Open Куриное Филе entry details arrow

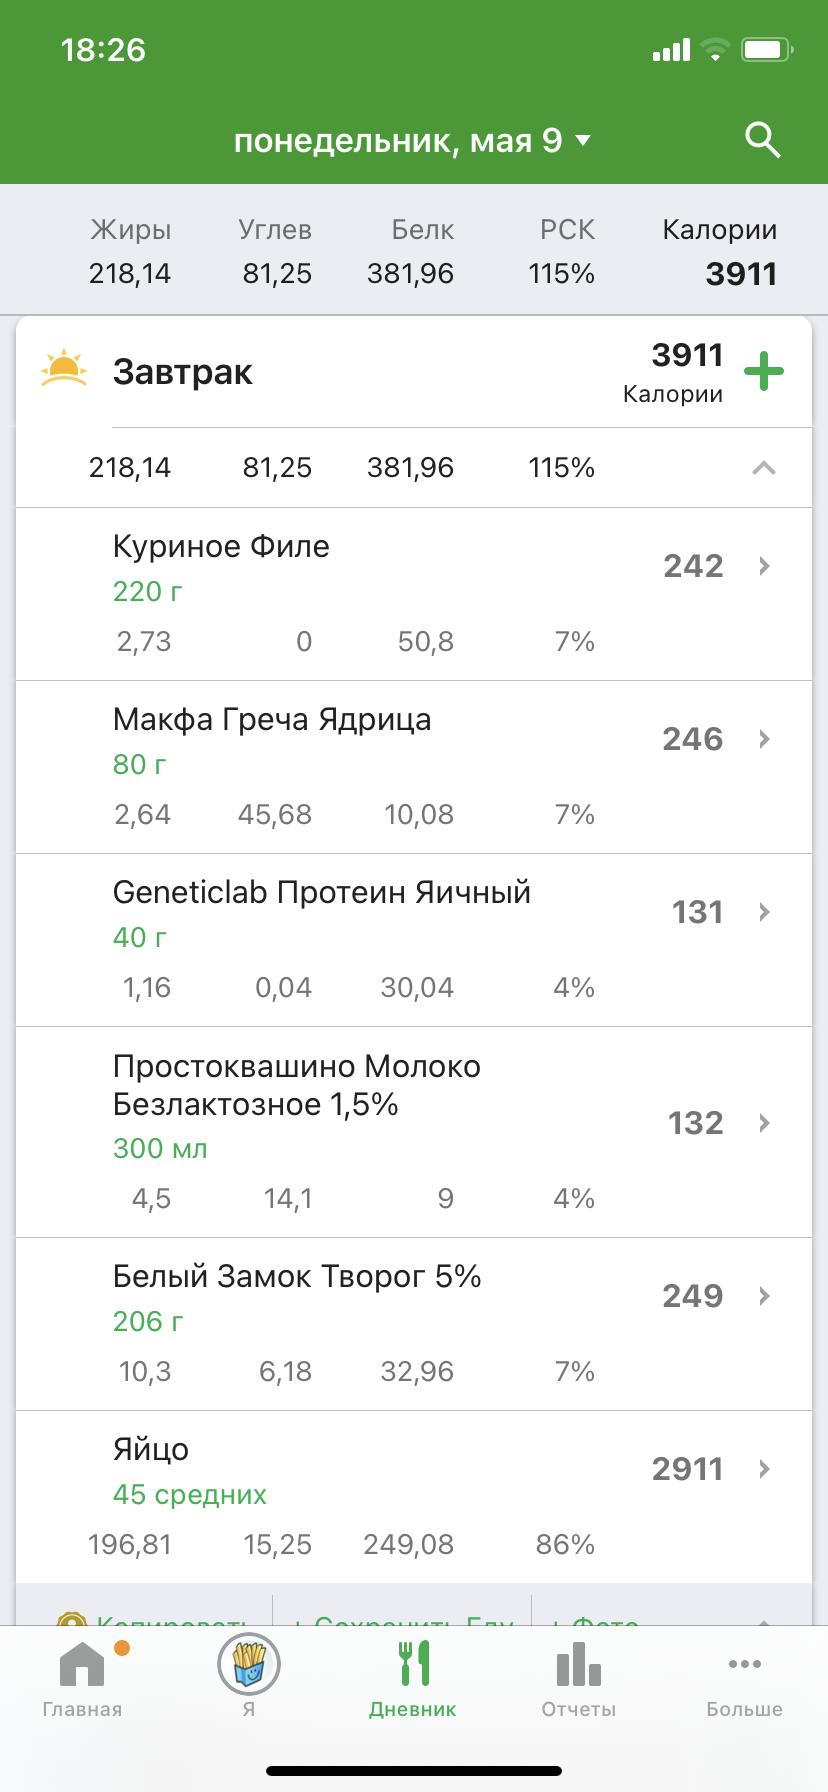pos(764,566)
